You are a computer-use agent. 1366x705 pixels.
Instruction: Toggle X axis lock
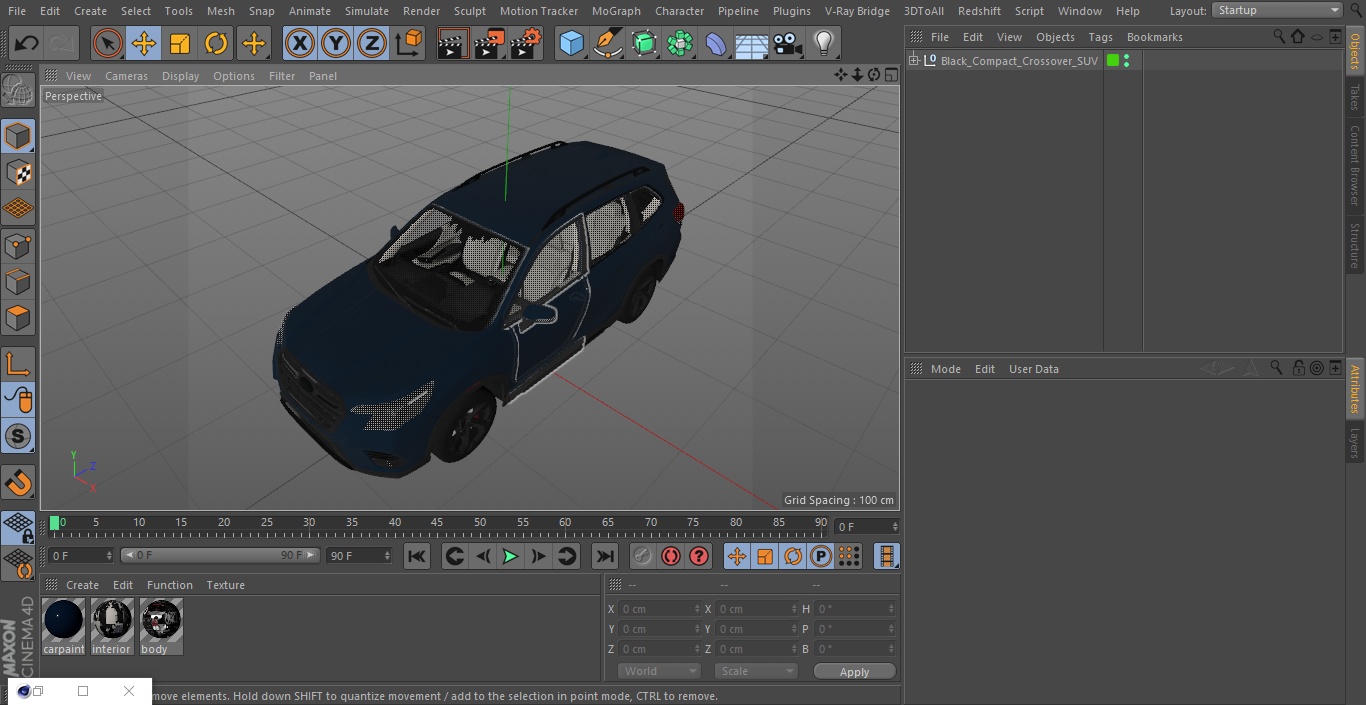[299, 43]
